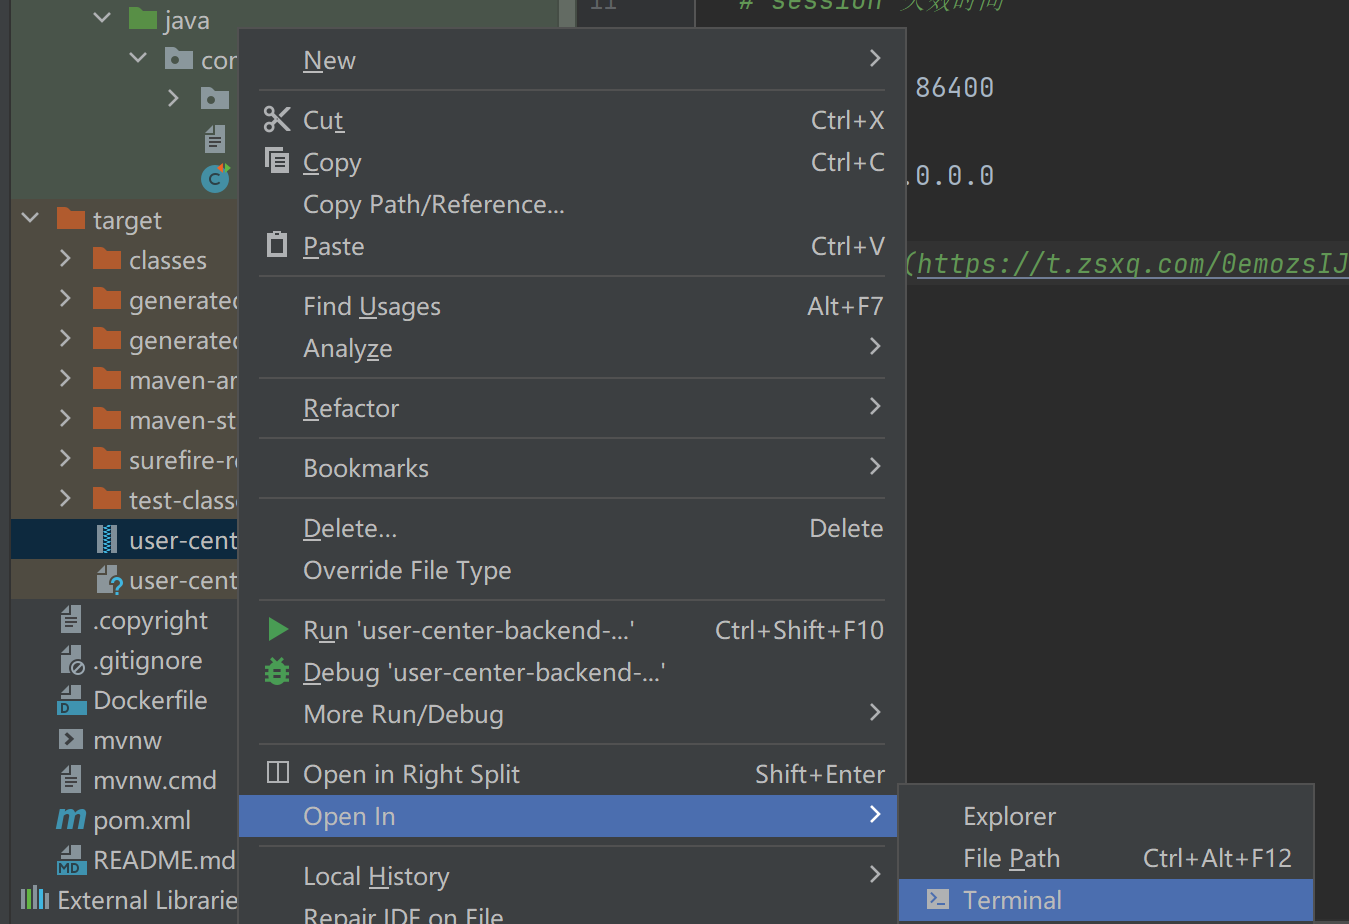Click the Open in Right Split icon
The image size is (1349, 924).
(x=277, y=773)
